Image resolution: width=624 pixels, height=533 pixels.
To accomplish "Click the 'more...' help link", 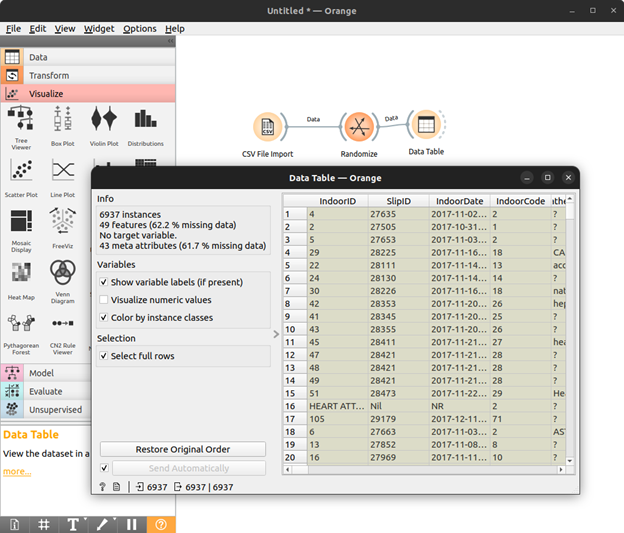I will (x=17, y=471).
